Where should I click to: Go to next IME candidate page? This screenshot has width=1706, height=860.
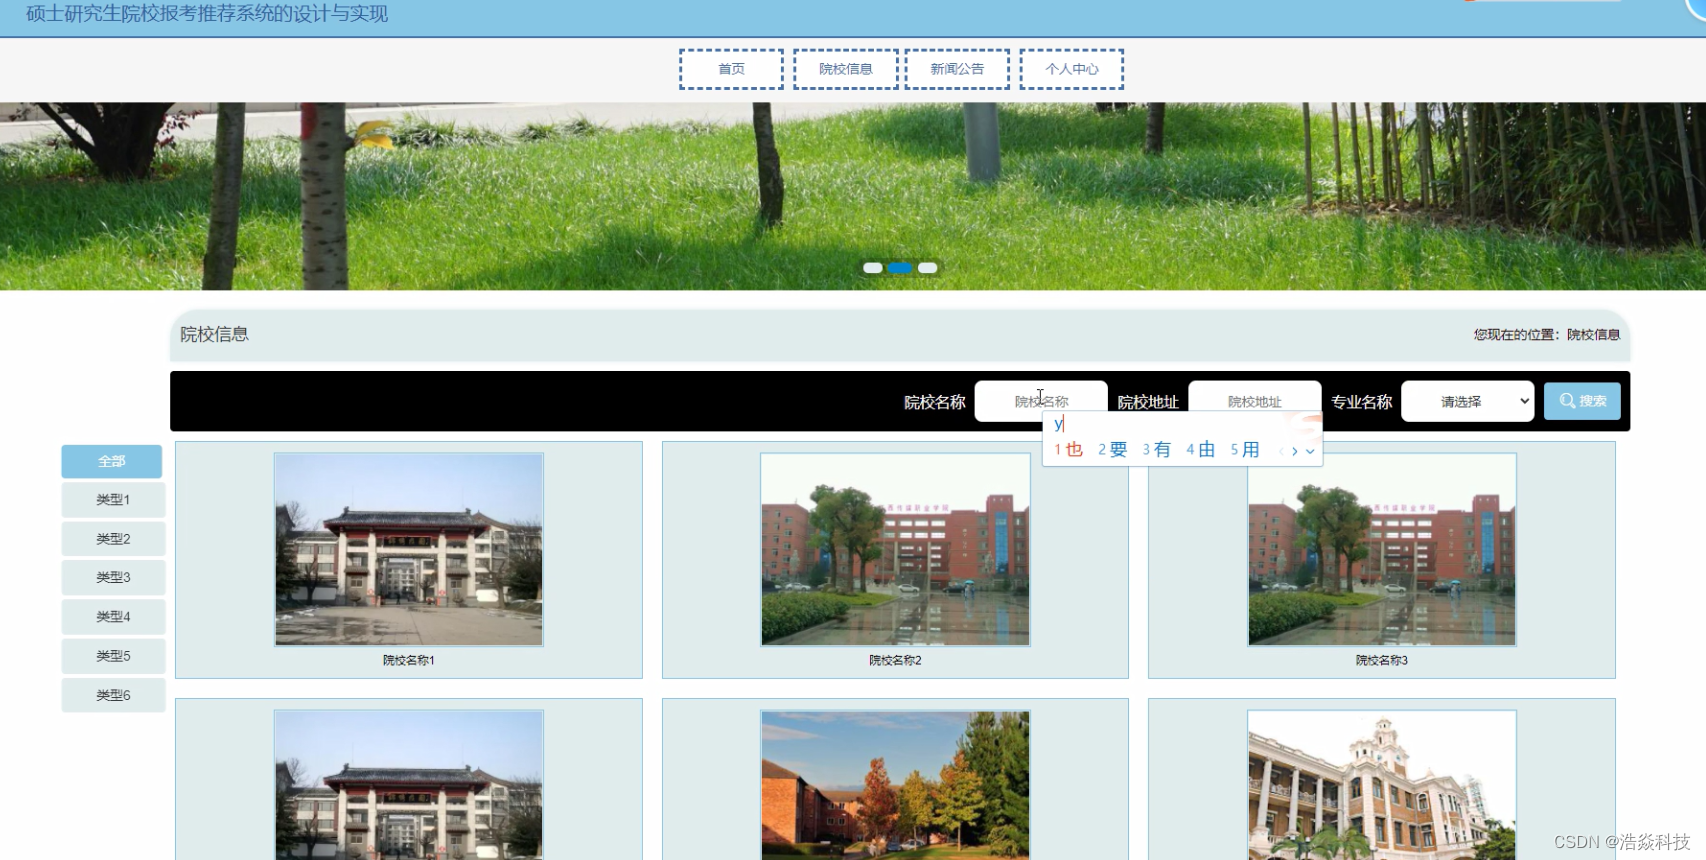click(1295, 452)
